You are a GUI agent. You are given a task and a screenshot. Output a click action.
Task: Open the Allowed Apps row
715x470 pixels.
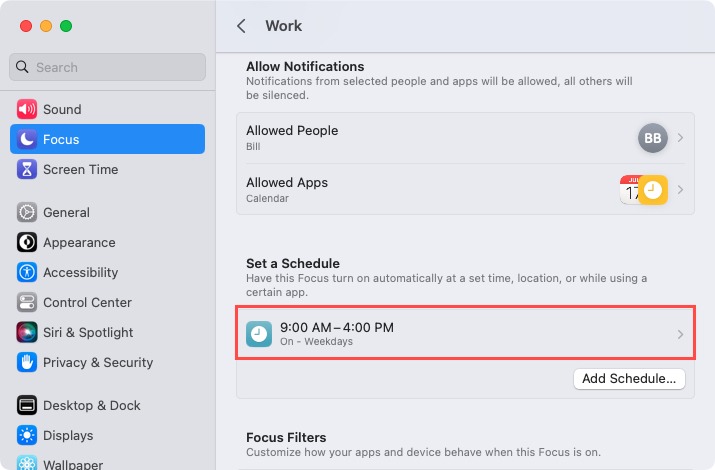[x=466, y=189]
